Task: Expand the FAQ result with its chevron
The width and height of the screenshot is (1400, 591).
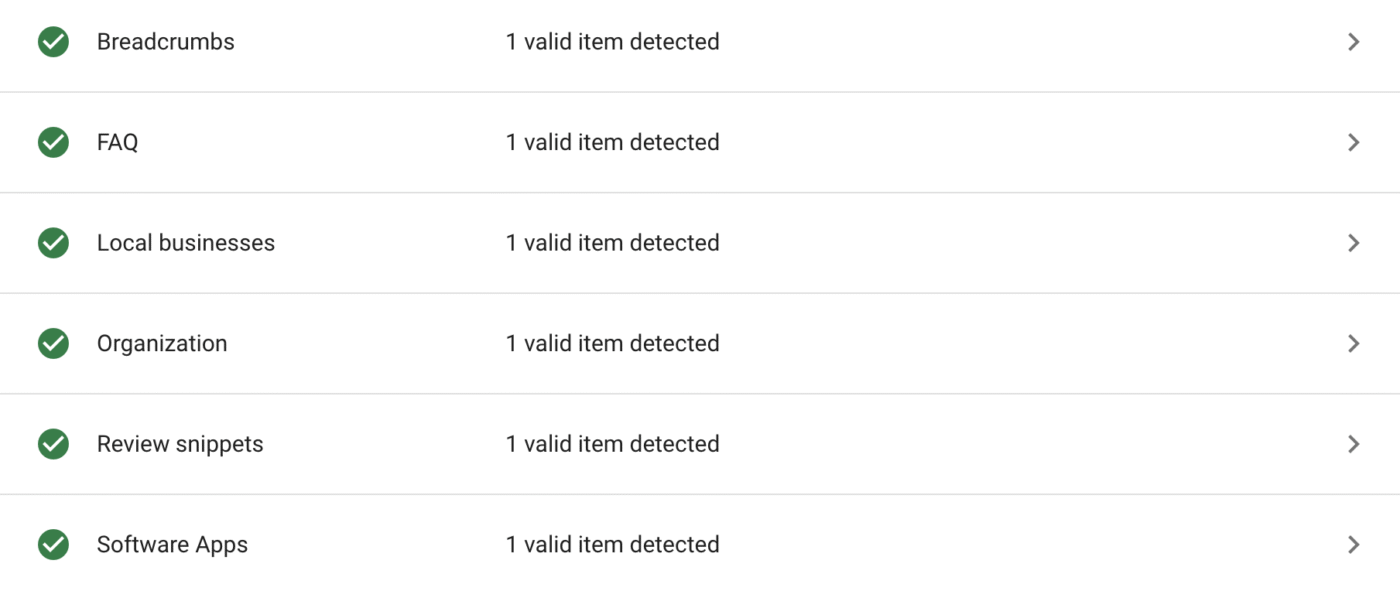Action: (1354, 142)
